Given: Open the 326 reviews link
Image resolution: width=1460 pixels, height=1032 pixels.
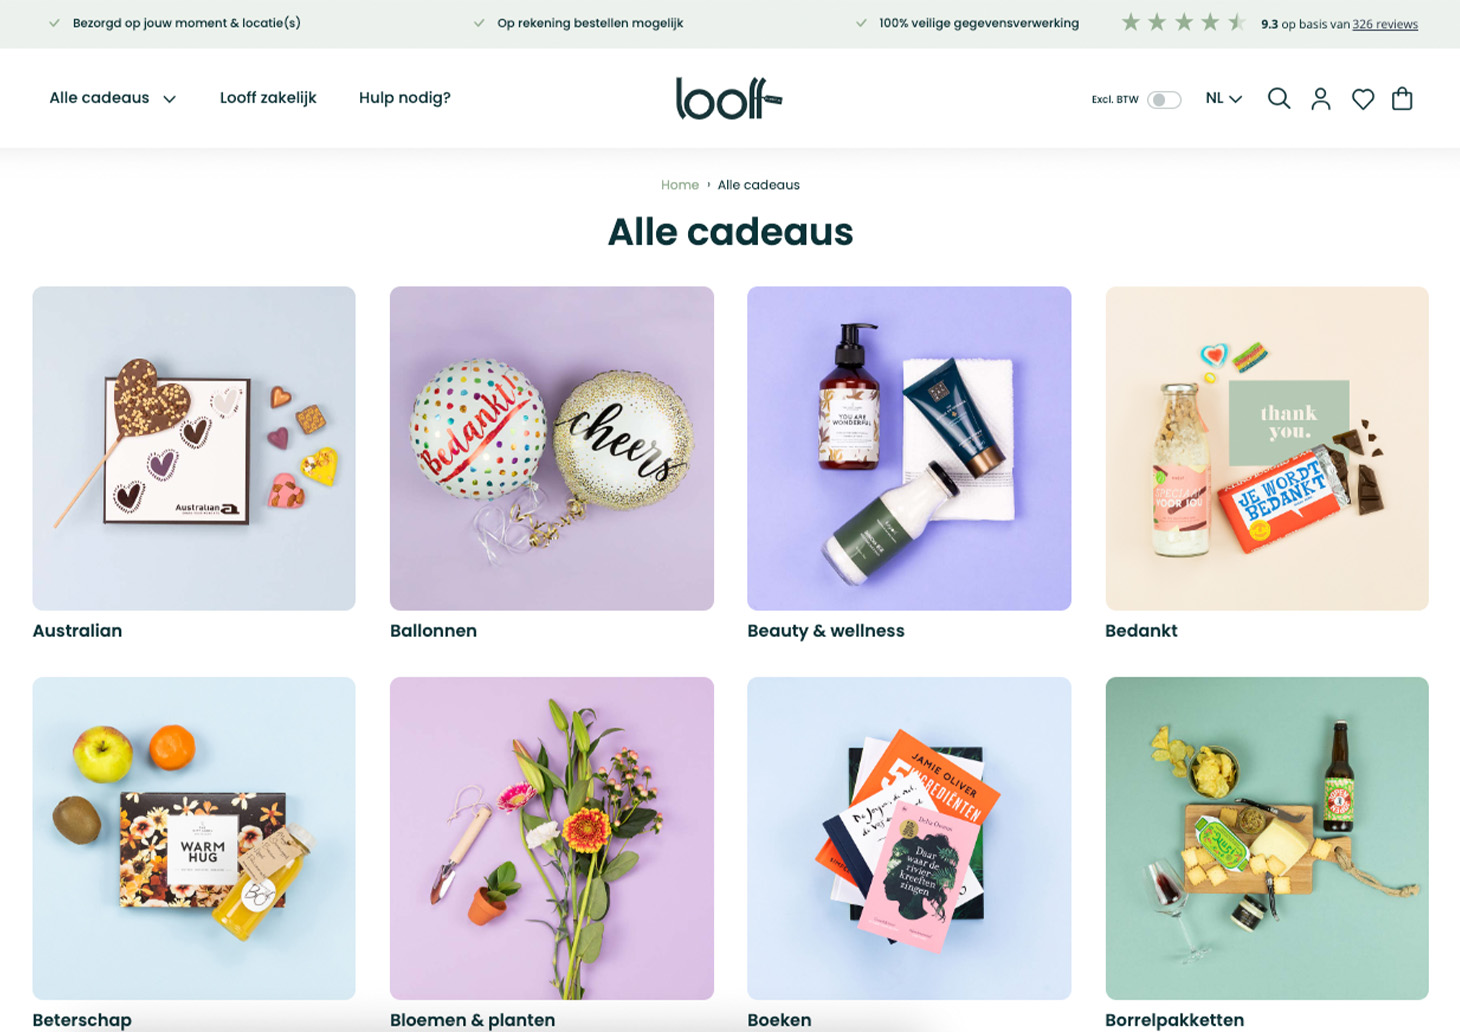Looking at the screenshot, I should pyautogui.click(x=1385, y=24).
